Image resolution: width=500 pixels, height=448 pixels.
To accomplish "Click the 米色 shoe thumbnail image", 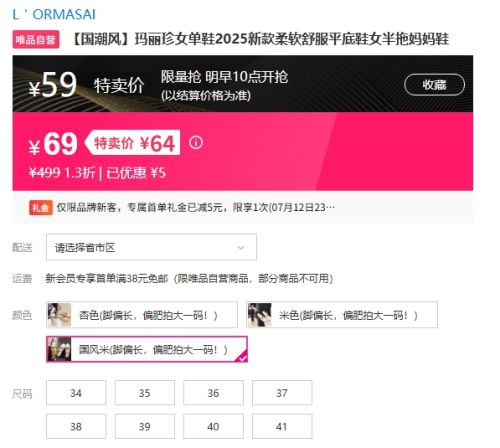I will pyautogui.click(x=259, y=315).
